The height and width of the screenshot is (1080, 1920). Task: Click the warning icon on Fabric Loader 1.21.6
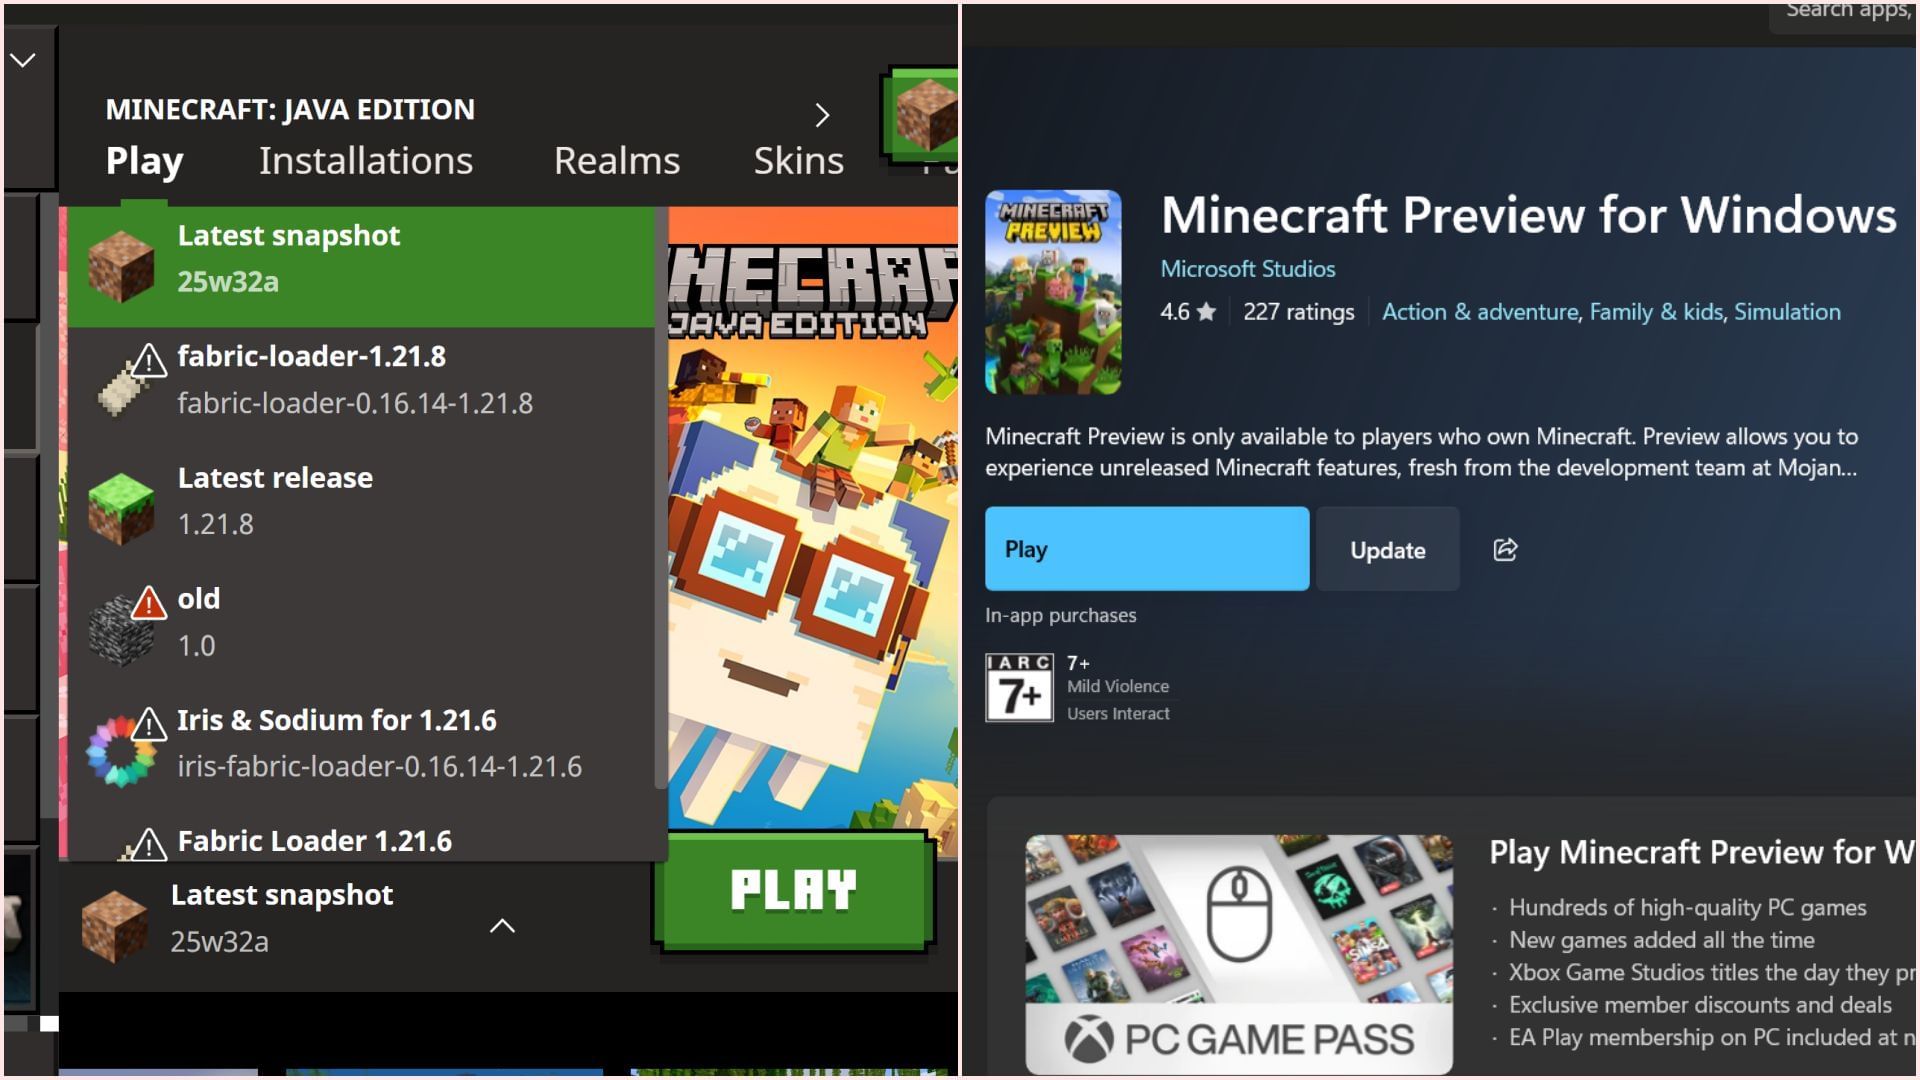(x=149, y=844)
